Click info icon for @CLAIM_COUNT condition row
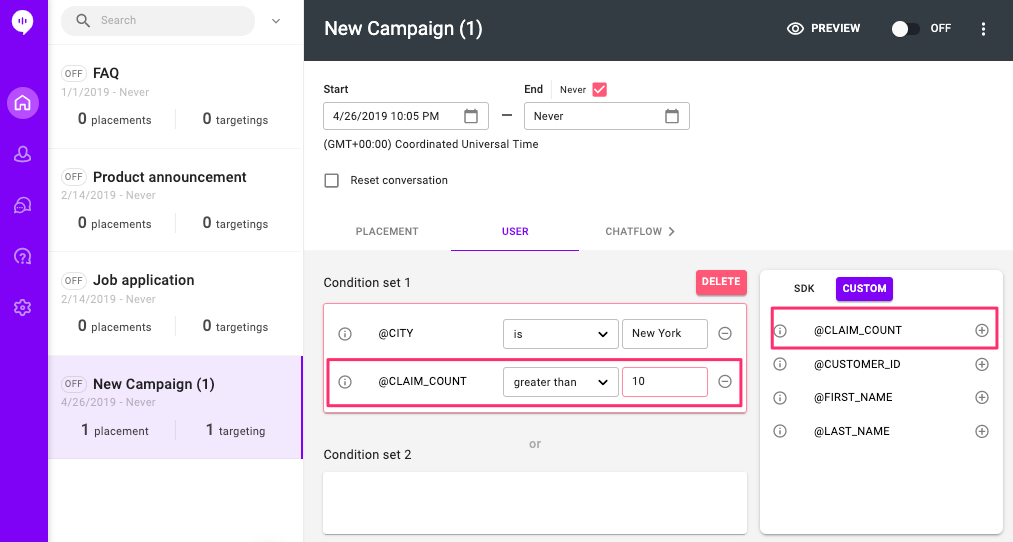Image resolution: width=1013 pixels, height=542 pixels. tap(345, 382)
